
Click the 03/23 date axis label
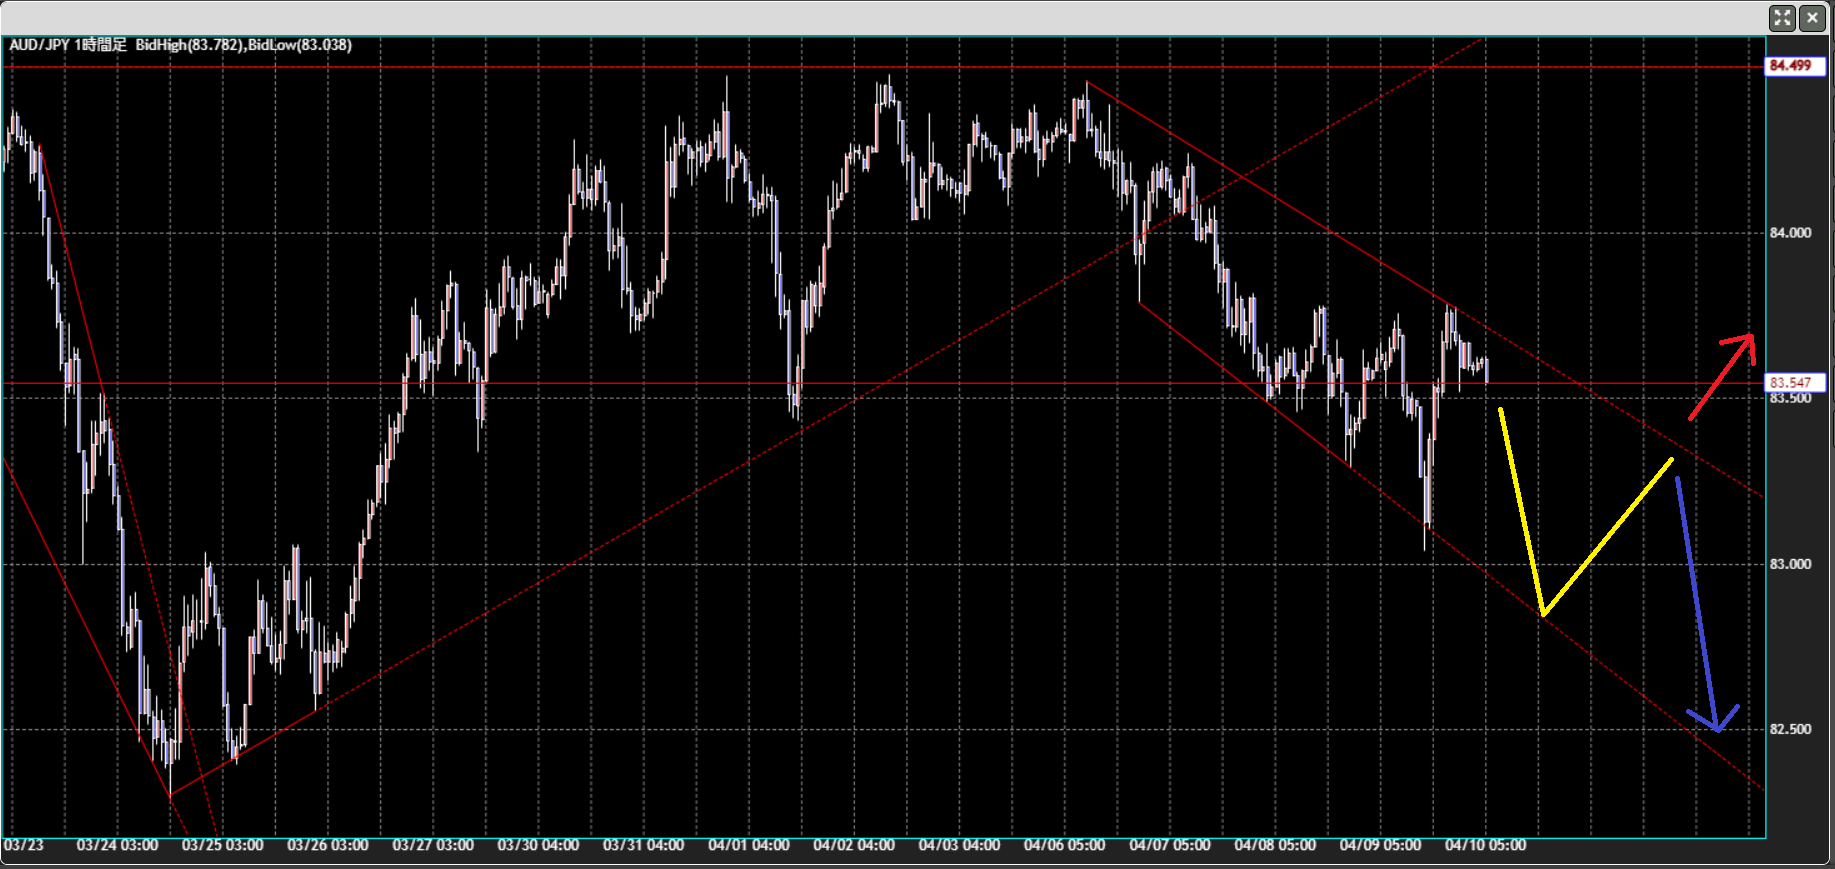click(24, 846)
